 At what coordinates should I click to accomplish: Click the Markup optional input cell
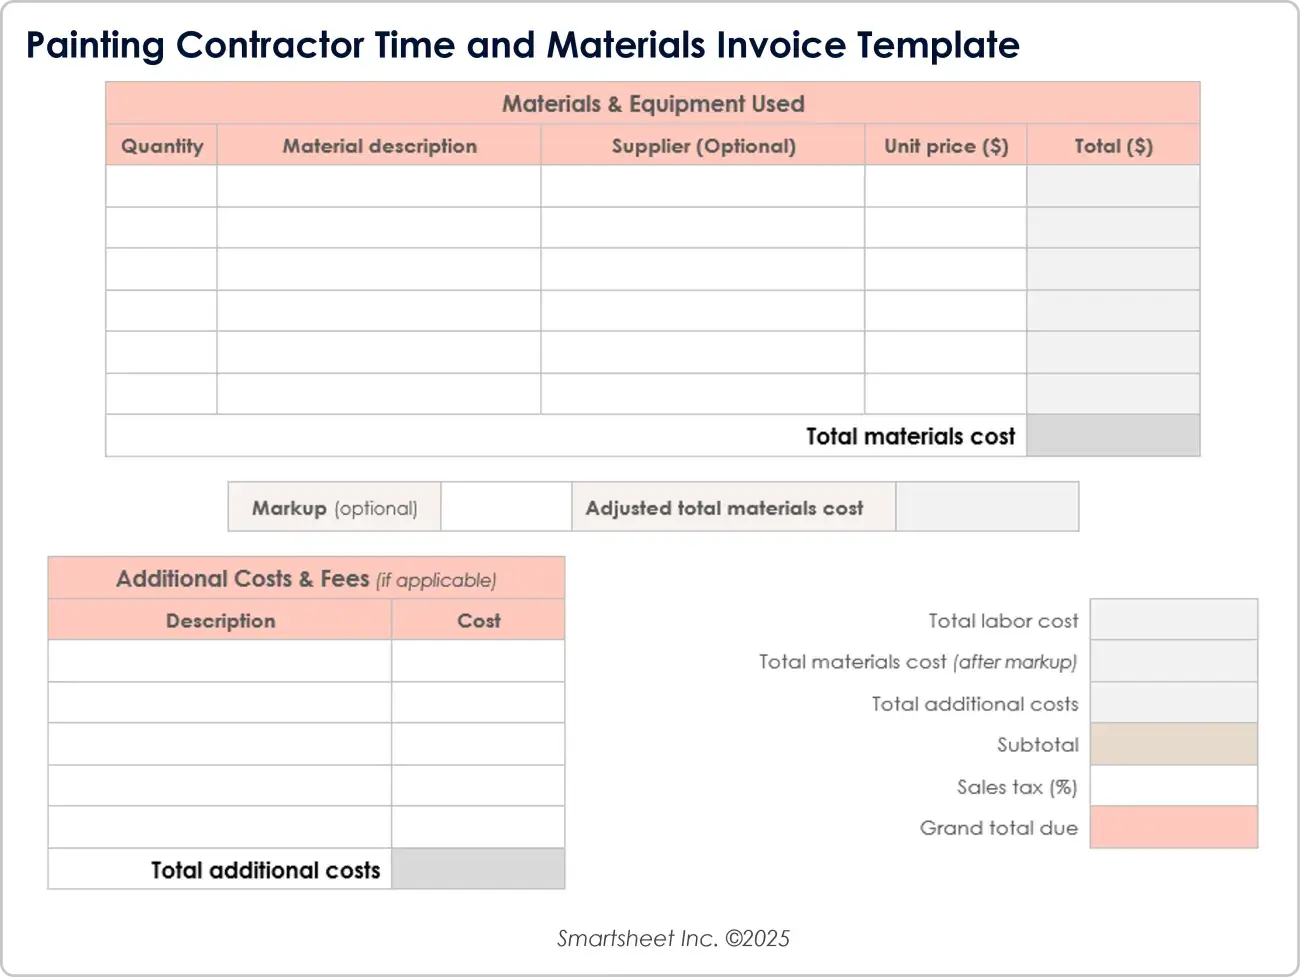click(x=506, y=507)
